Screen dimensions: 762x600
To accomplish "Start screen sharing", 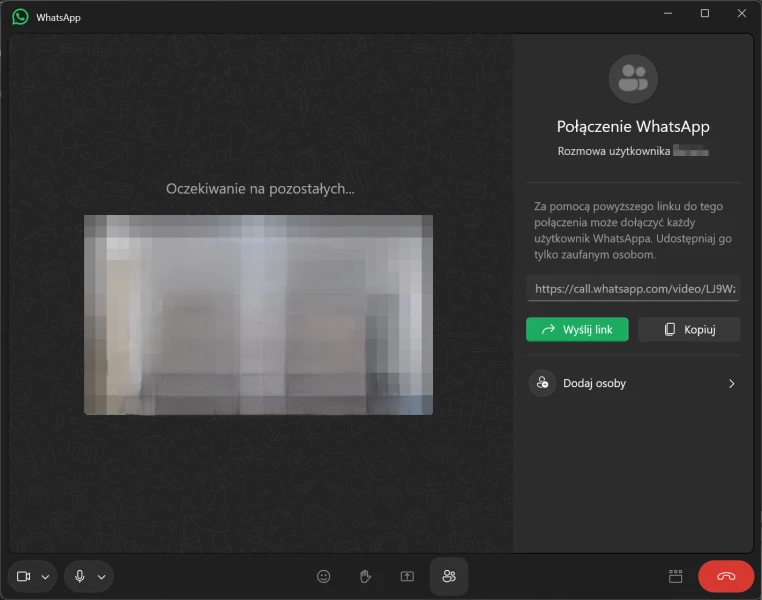I will (407, 576).
